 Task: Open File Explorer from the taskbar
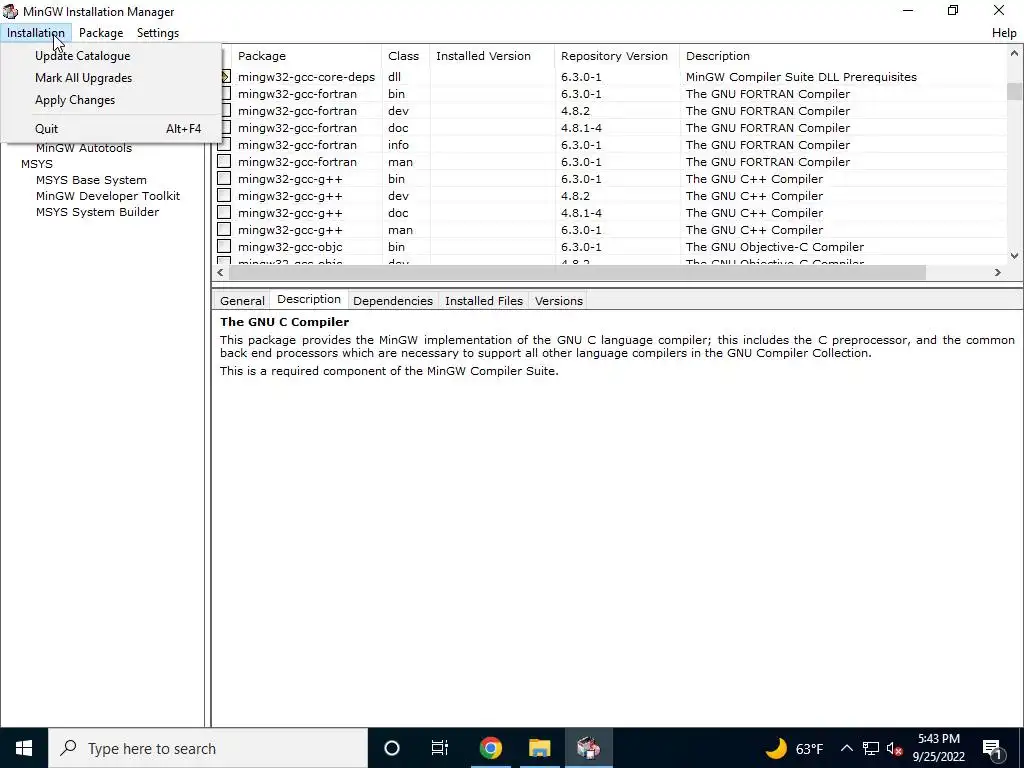click(x=539, y=748)
